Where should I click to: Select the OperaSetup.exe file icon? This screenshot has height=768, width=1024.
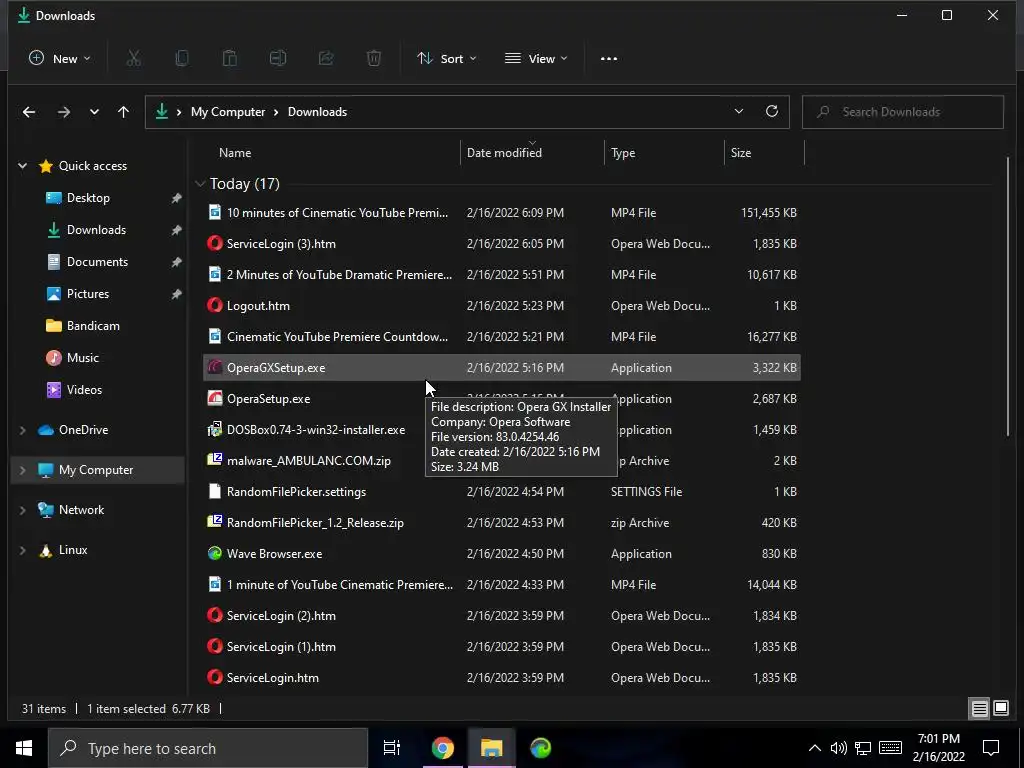pyautogui.click(x=215, y=398)
